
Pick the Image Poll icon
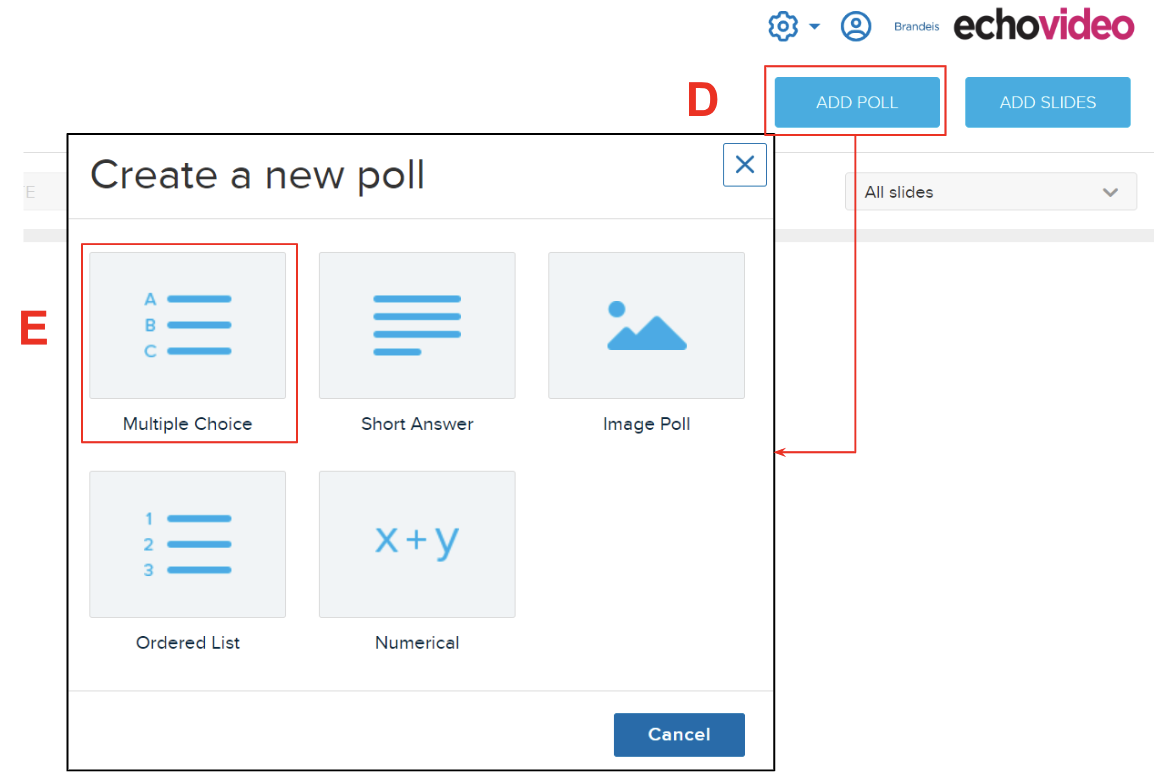pyautogui.click(x=646, y=325)
